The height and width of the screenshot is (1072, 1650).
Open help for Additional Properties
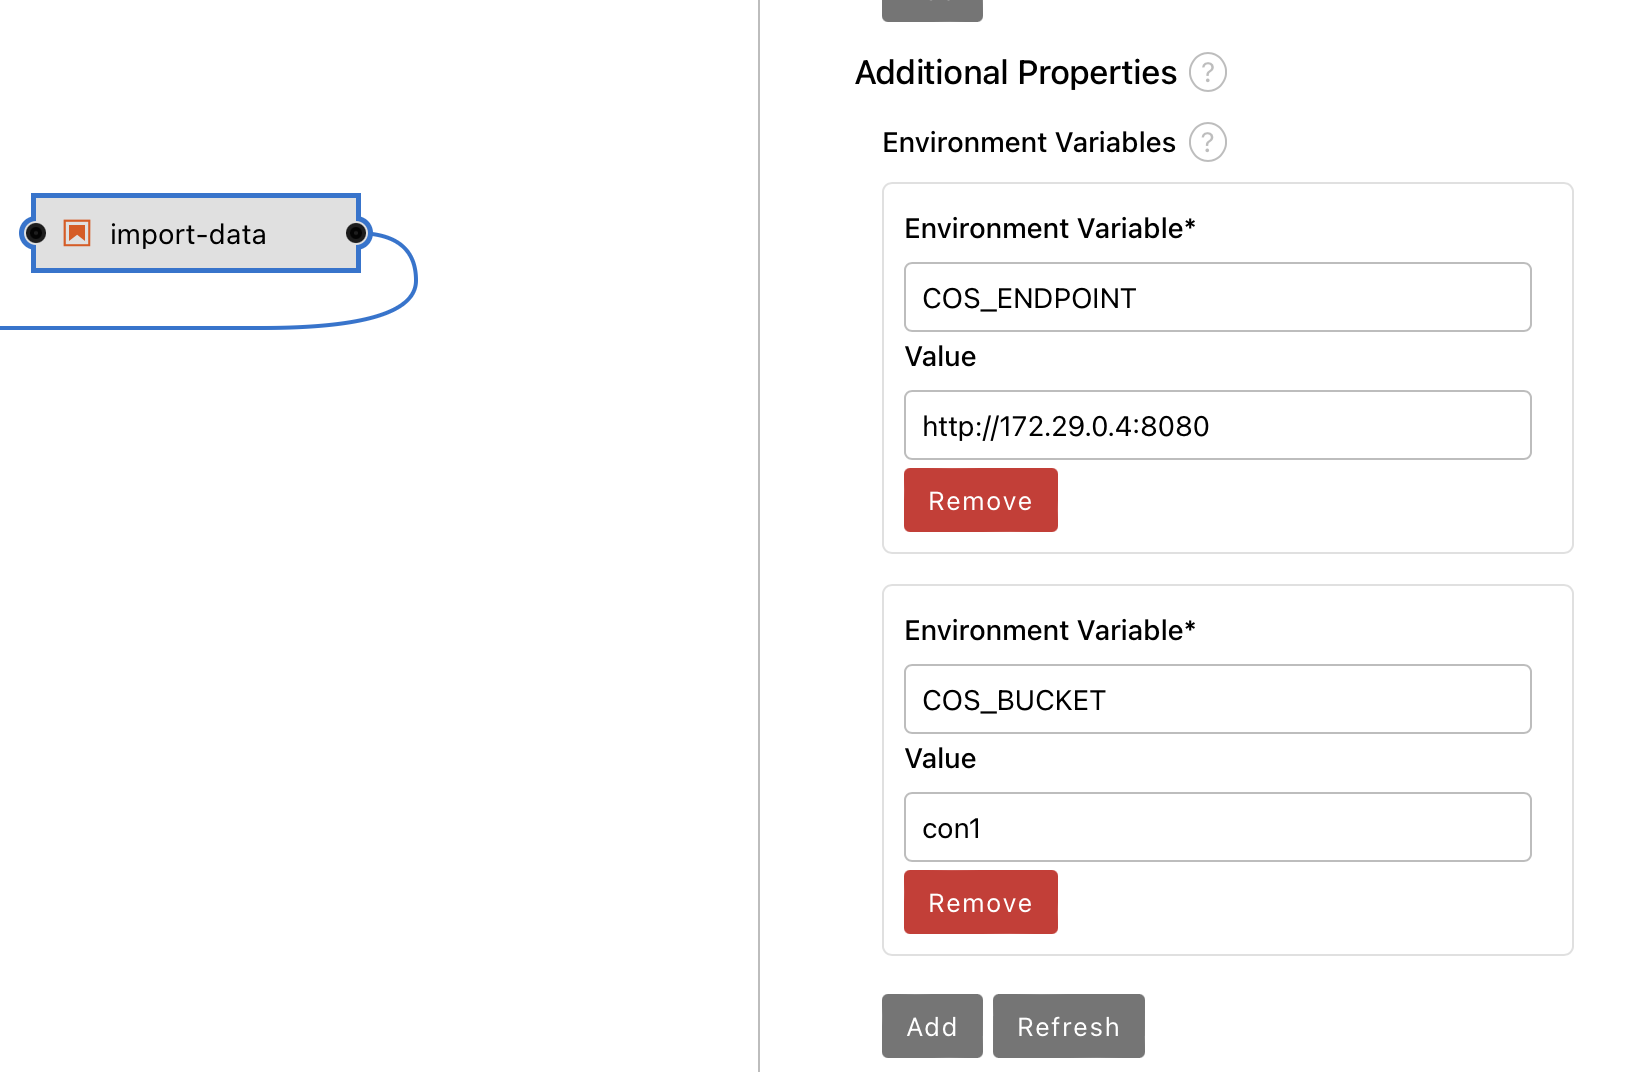[1207, 72]
